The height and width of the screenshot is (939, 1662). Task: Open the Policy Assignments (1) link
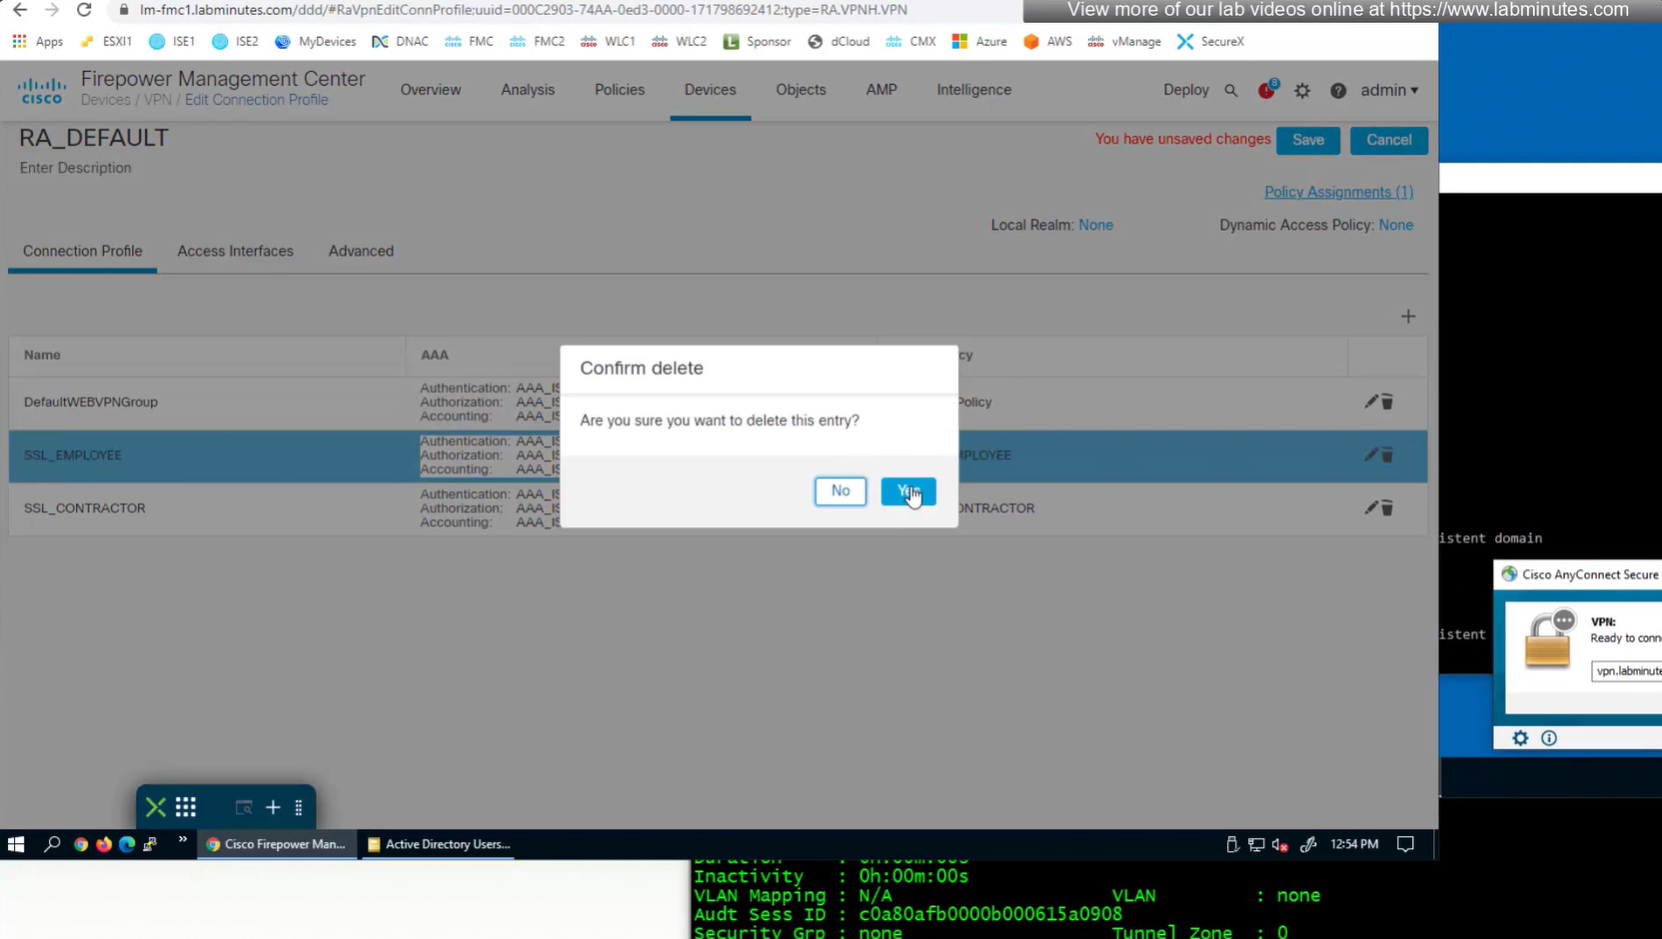1338,192
